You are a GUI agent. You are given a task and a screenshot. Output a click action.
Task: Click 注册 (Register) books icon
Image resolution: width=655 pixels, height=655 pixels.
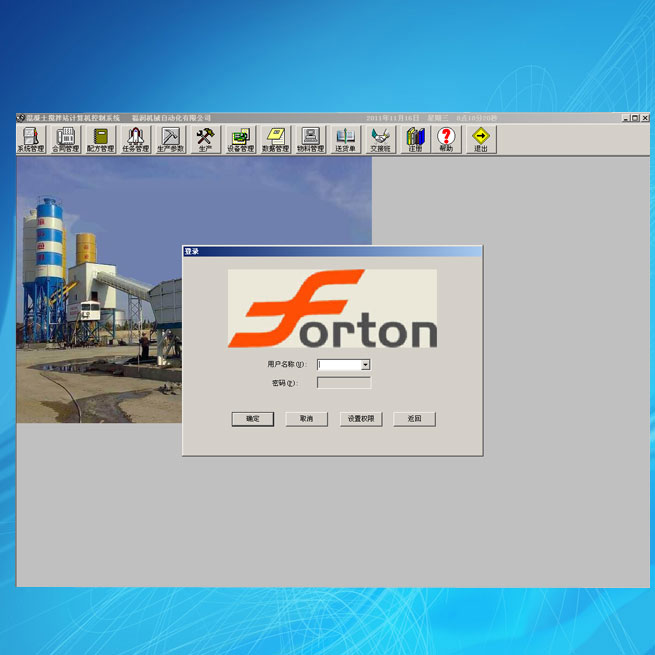pyautogui.click(x=415, y=140)
